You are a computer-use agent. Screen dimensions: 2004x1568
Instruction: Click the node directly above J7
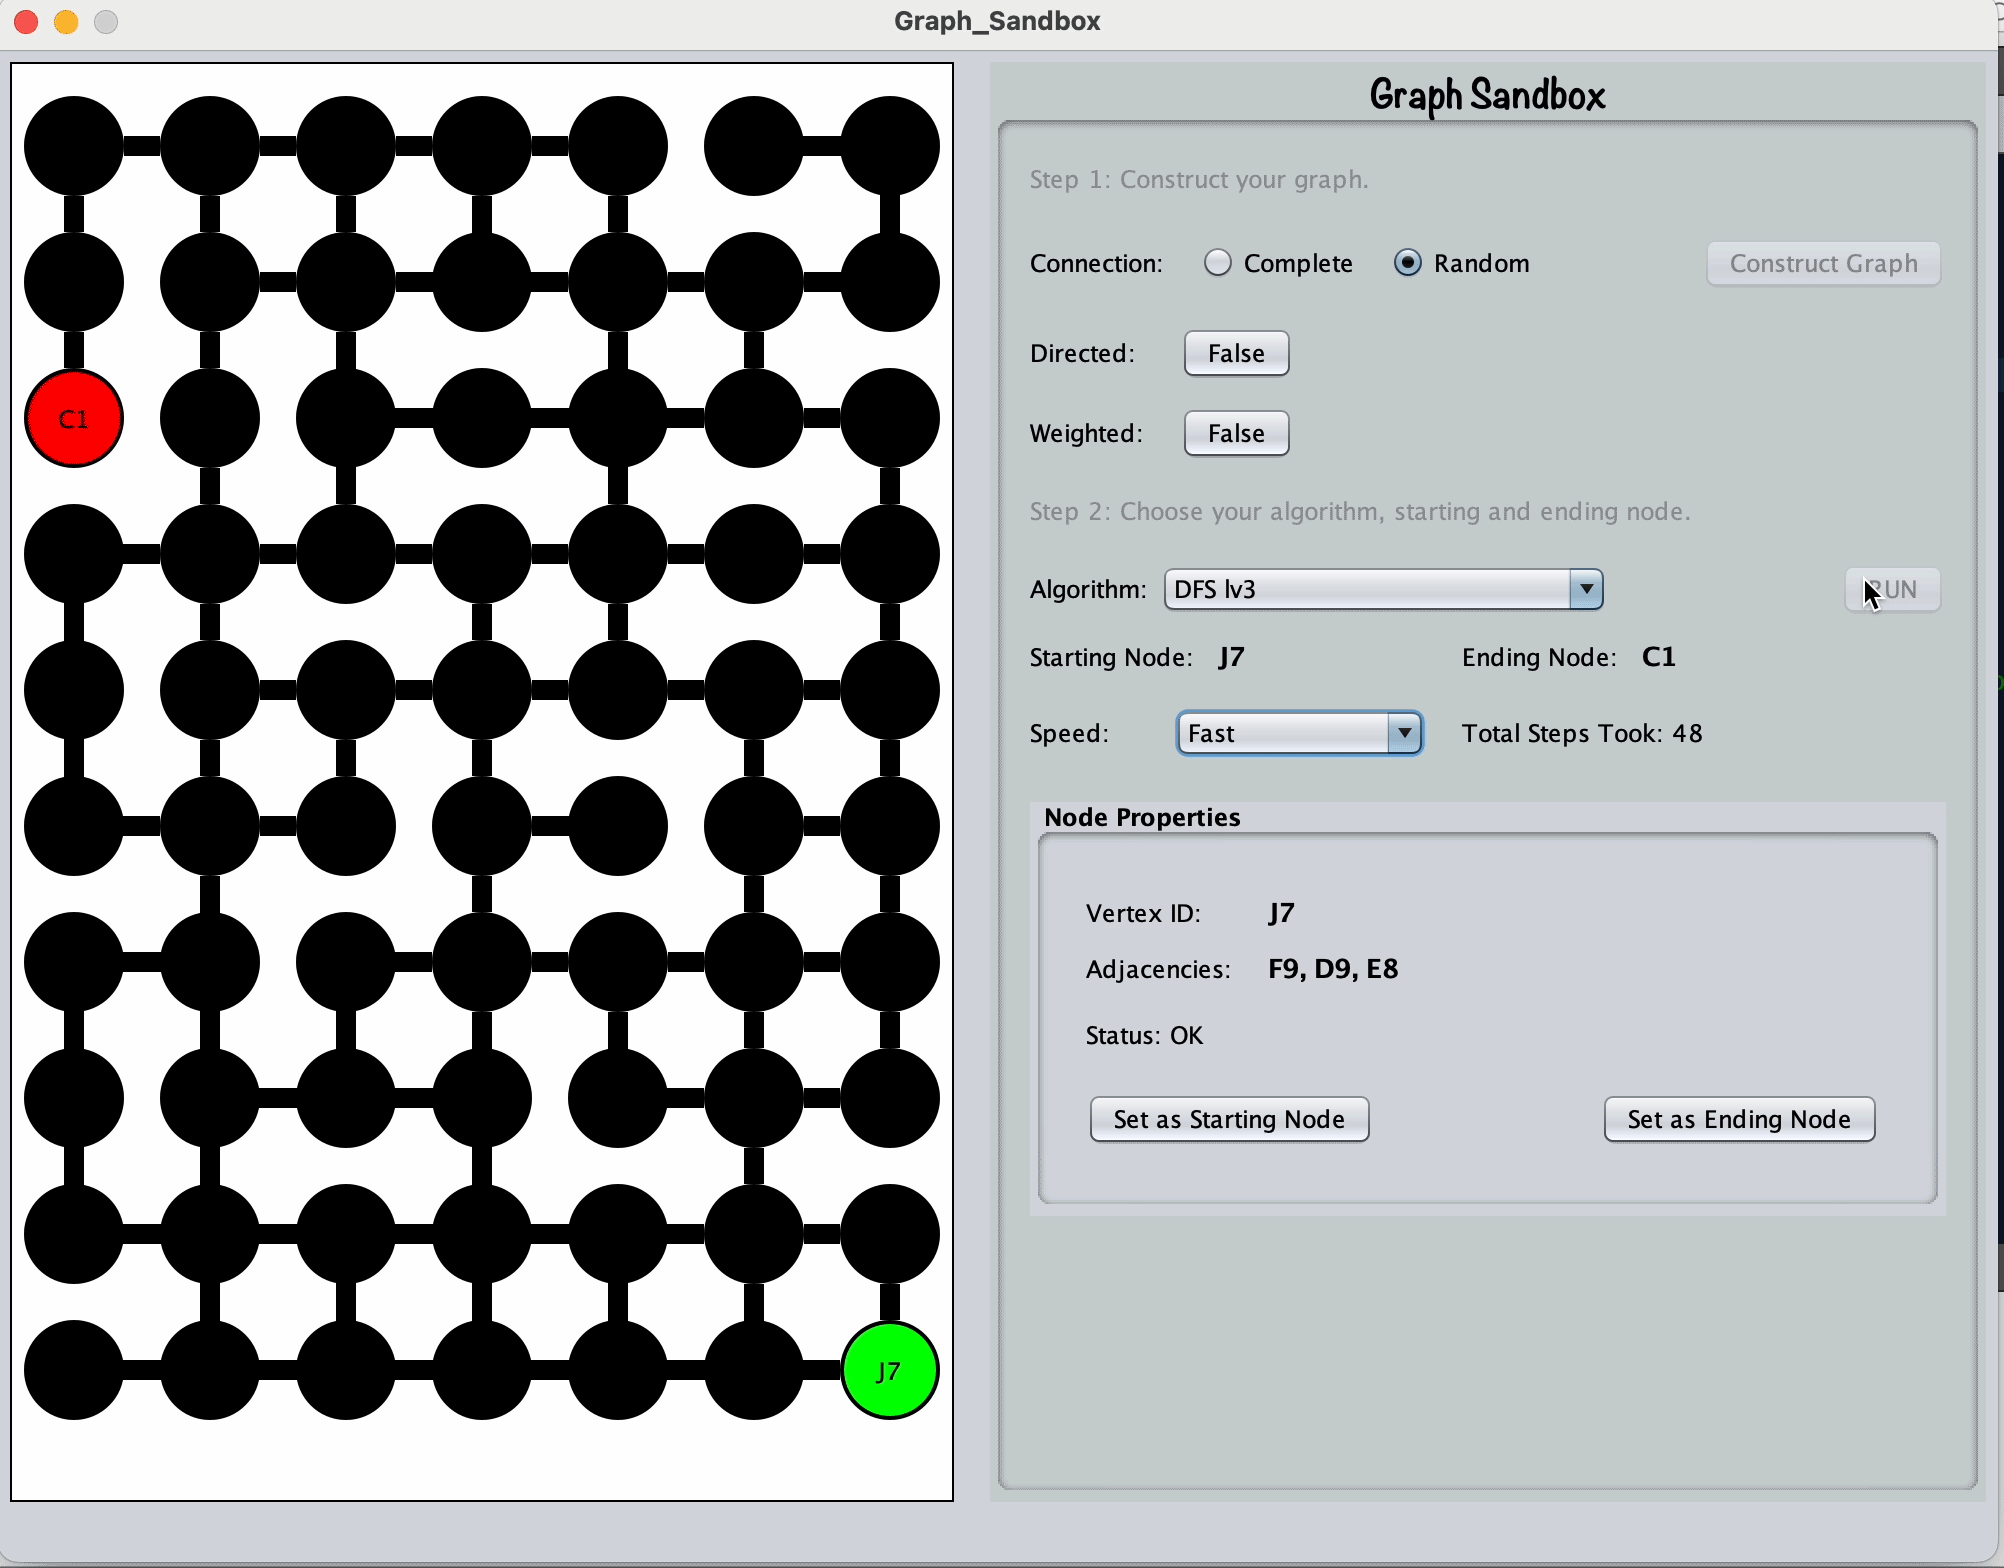(889, 1234)
